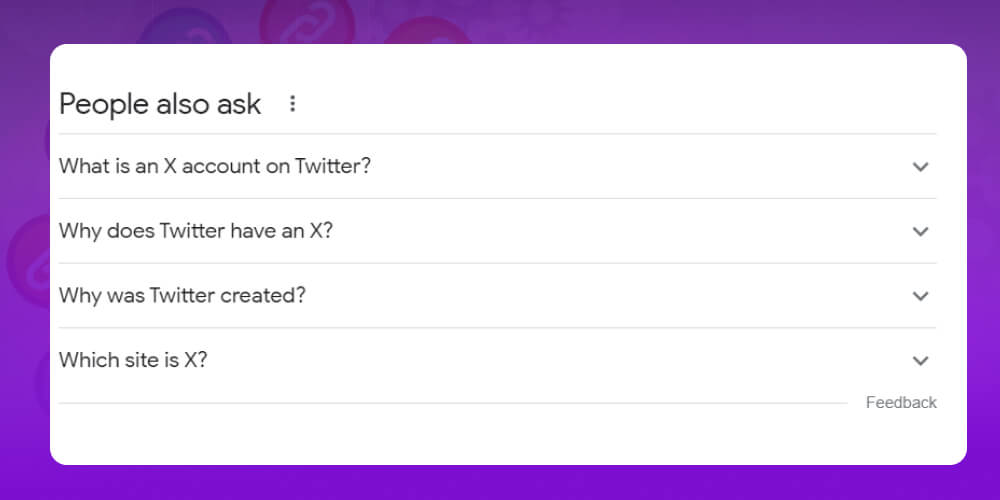The image size is (1000, 500).
Task: Click the pink chain-link circle at left edge
Action: pos(28,261)
